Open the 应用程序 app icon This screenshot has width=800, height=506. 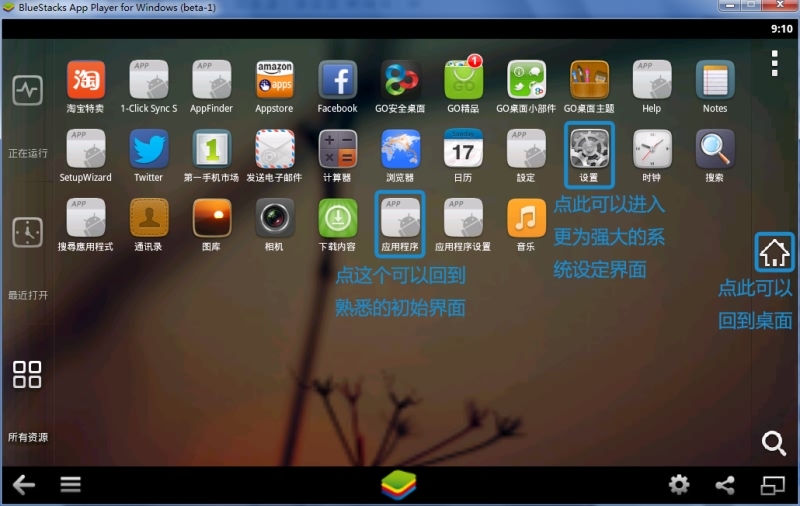point(401,218)
